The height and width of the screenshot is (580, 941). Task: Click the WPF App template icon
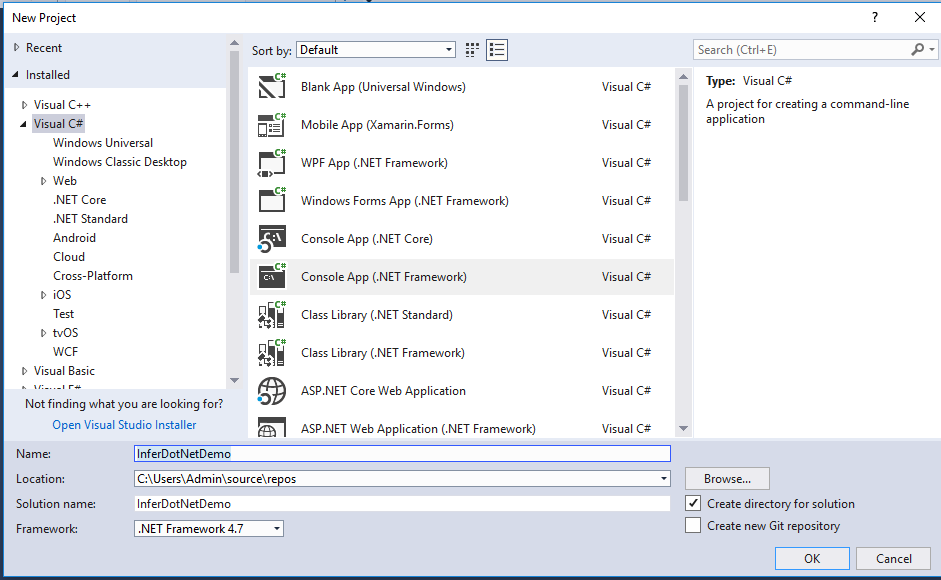pyautogui.click(x=272, y=163)
